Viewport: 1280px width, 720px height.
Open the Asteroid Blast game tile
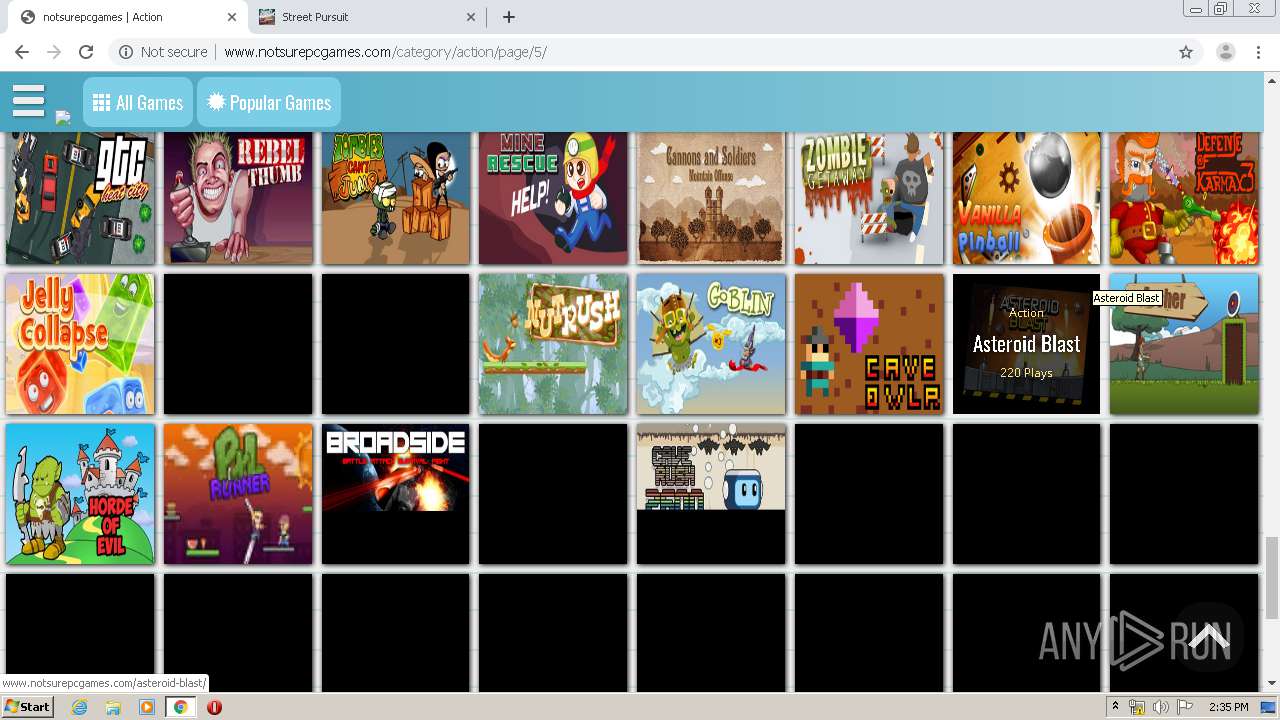pyautogui.click(x=1026, y=344)
